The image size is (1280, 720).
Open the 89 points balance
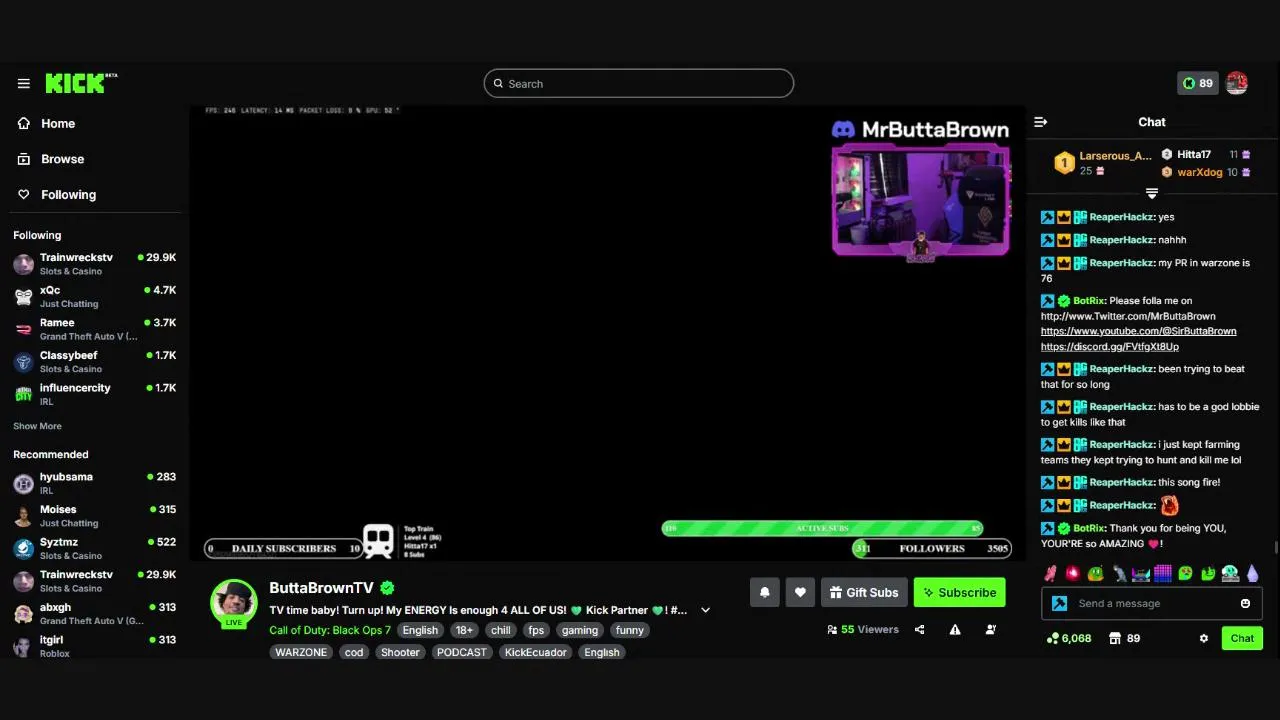pyautogui.click(x=1197, y=84)
